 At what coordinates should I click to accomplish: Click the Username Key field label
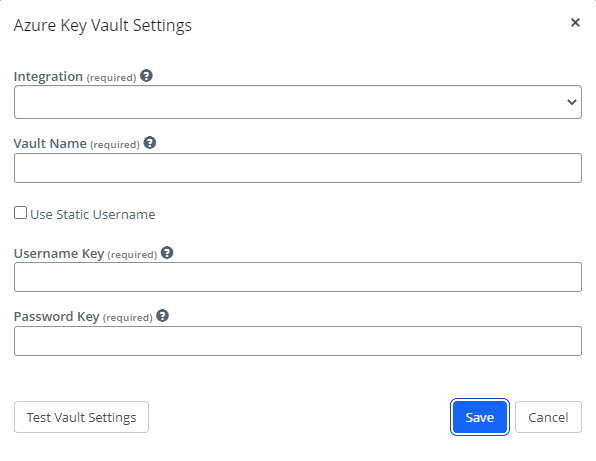point(59,253)
